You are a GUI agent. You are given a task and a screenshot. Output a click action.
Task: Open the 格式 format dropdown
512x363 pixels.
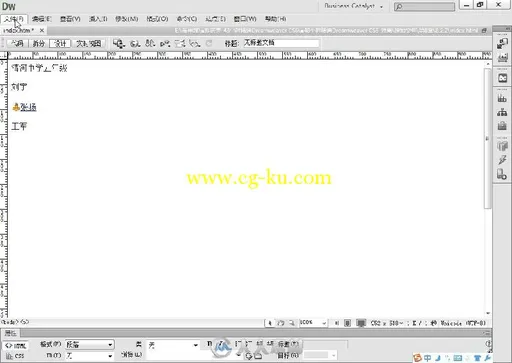[x=89, y=345]
